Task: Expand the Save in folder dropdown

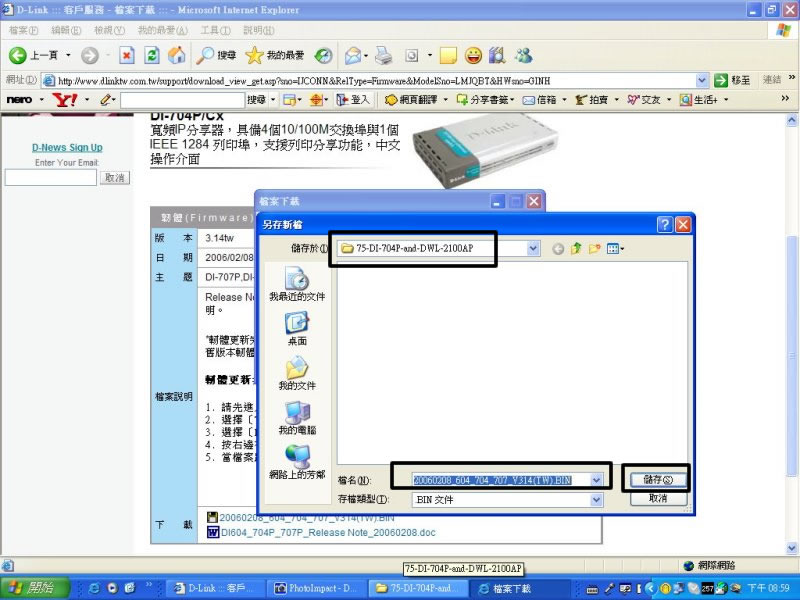Action: click(x=533, y=248)
